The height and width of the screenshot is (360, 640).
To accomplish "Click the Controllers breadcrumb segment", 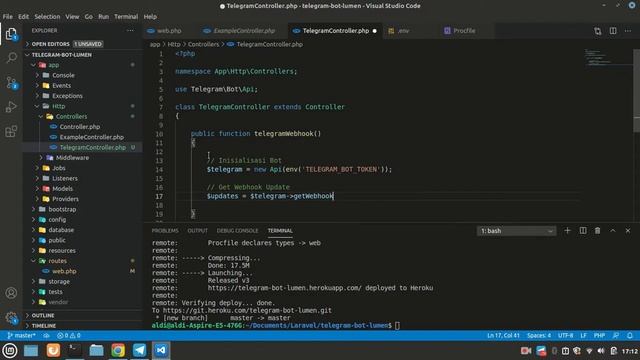I will tap(203, 44).
